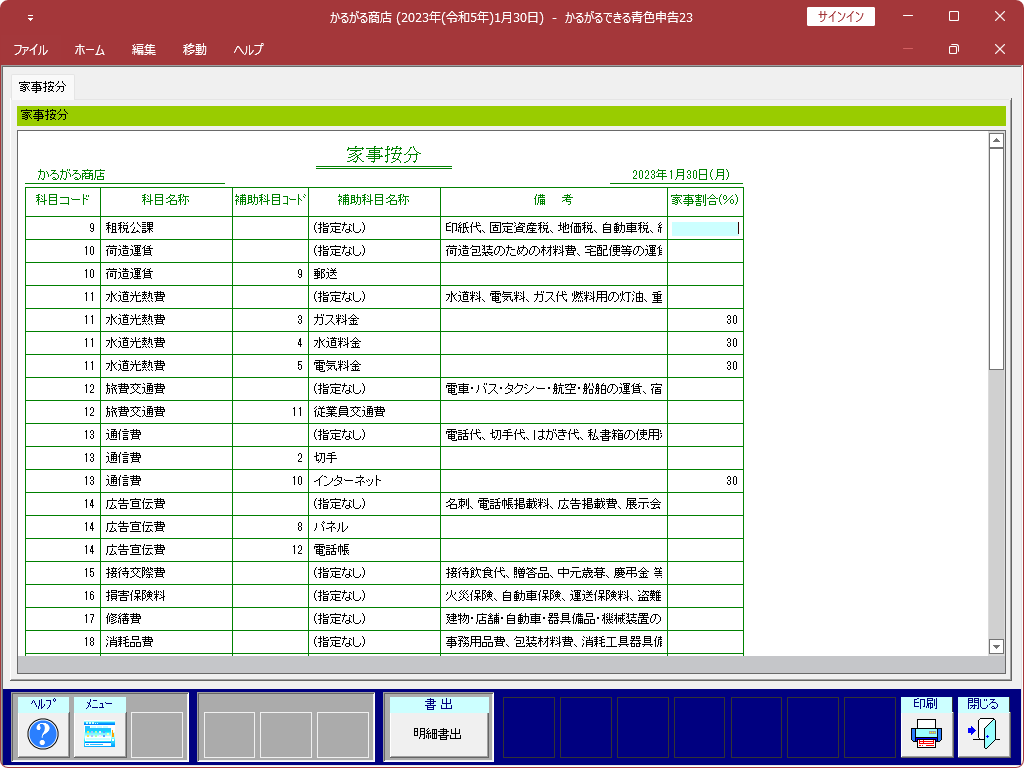Select the 電気料金 sub-account name
The height and width of the screenshot is (768, 1024).
pos(337,366)
